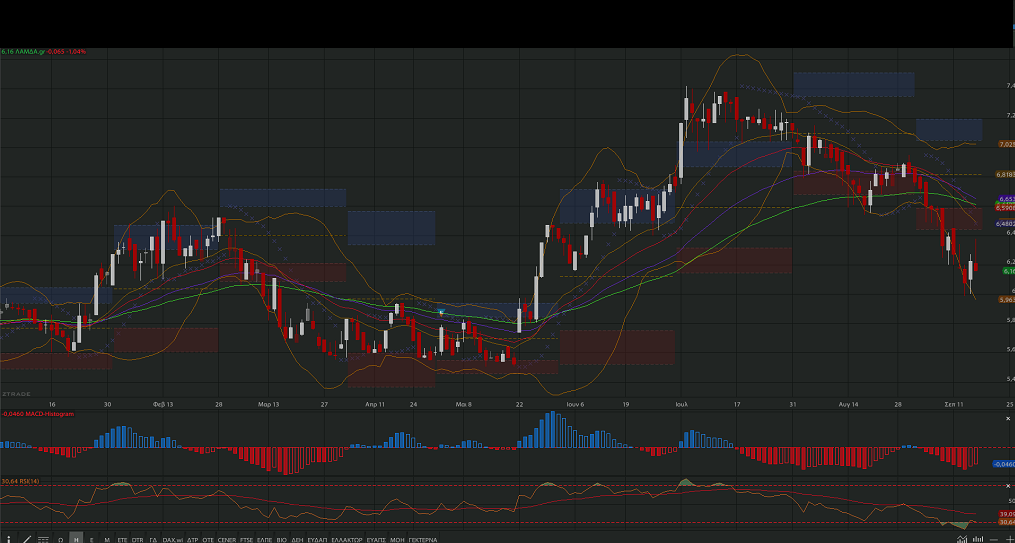The width and height of the screenshot is (1015, 543).
Task: Load the ΓΔ index shortcut
Action: [x=153, y=539]
